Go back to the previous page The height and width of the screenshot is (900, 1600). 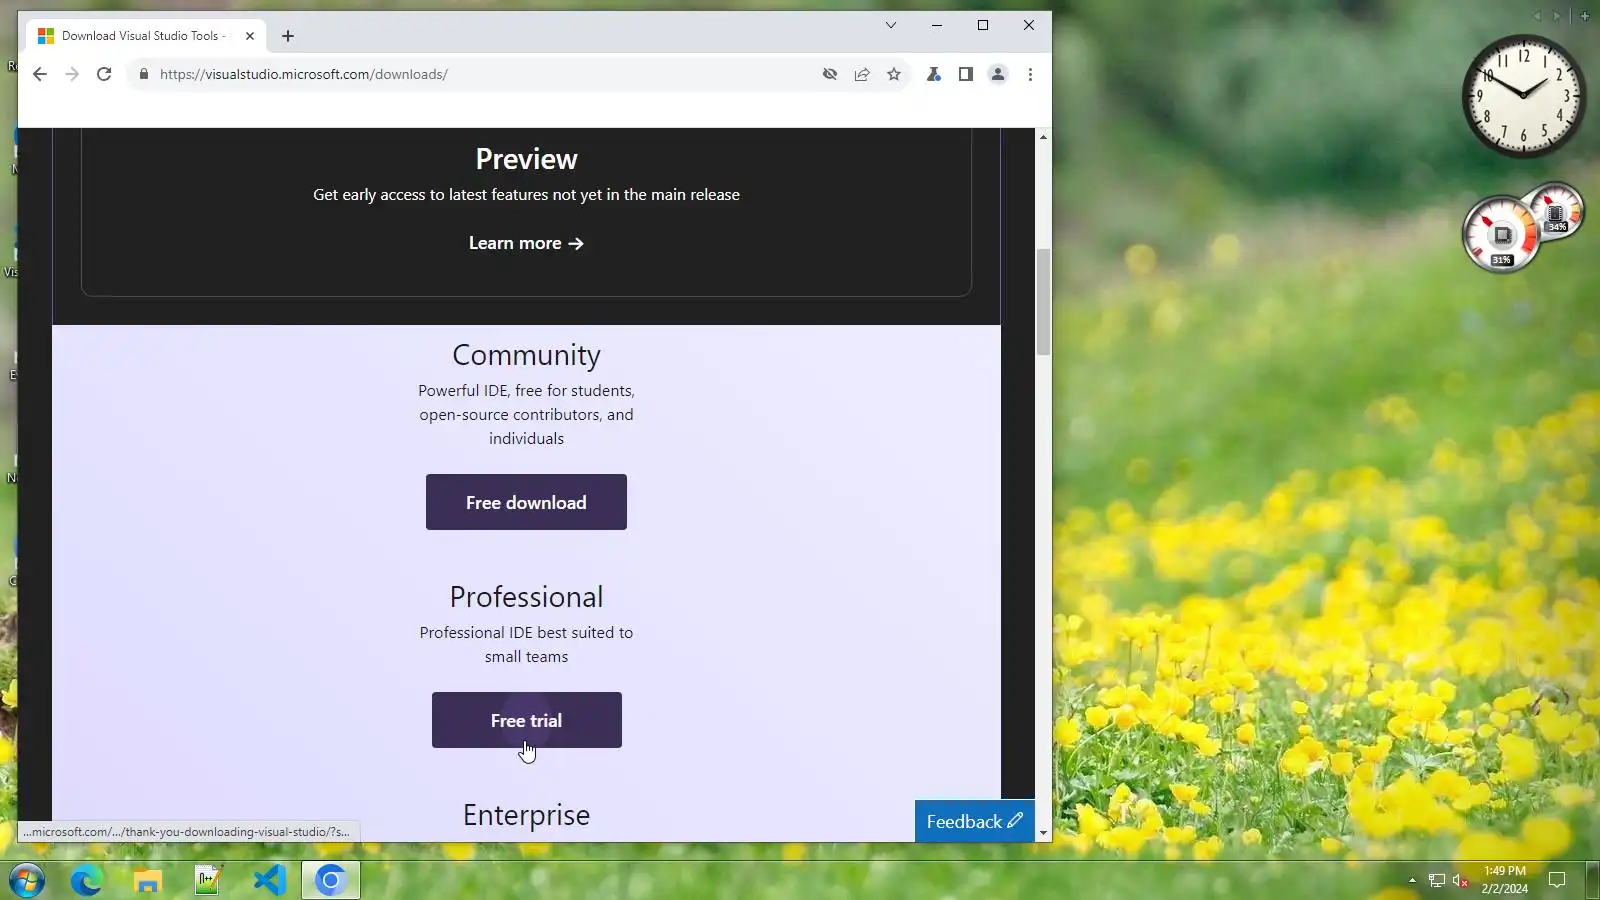point(40,74)
